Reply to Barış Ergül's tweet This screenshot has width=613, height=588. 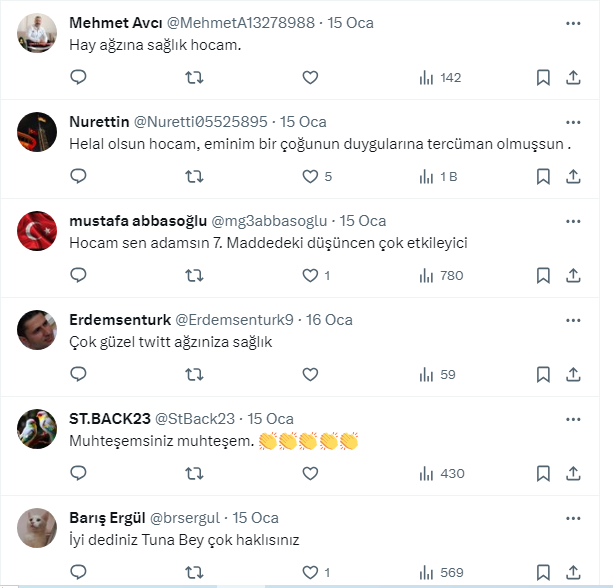[x=79, y=572]
